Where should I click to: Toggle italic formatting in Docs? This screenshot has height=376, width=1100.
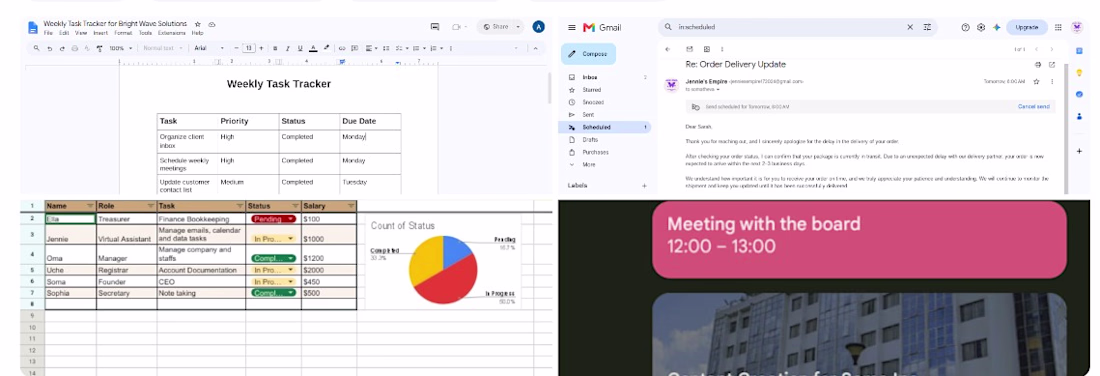288,48
